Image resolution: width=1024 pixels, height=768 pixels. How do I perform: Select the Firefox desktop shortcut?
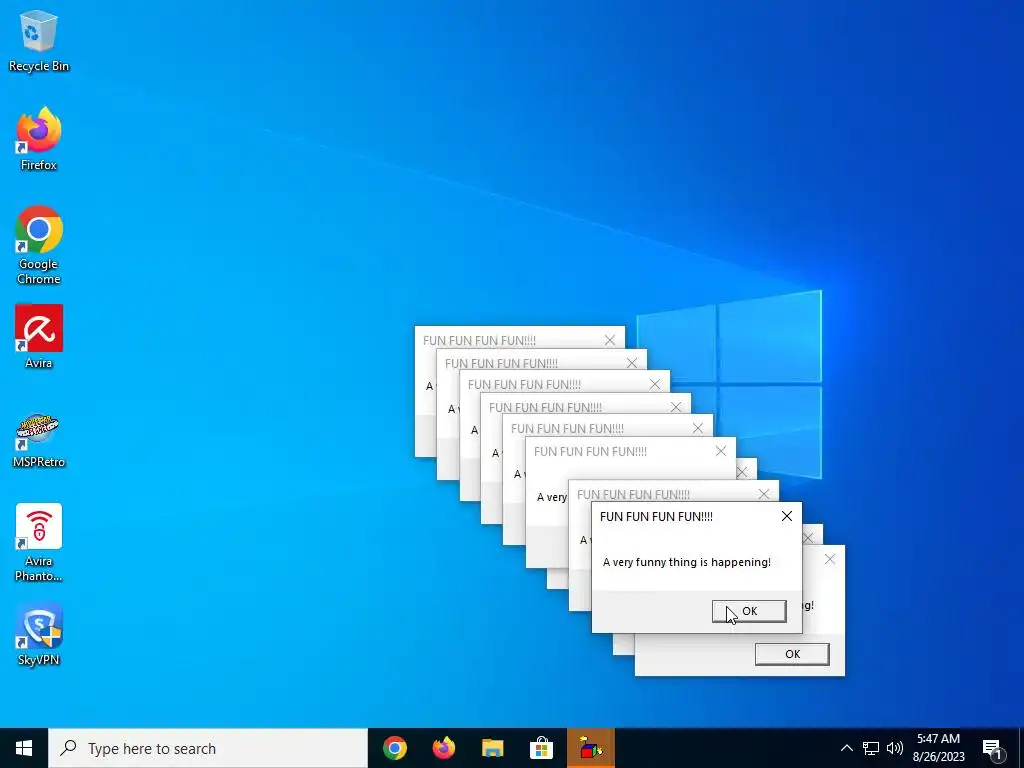point(39,139)
